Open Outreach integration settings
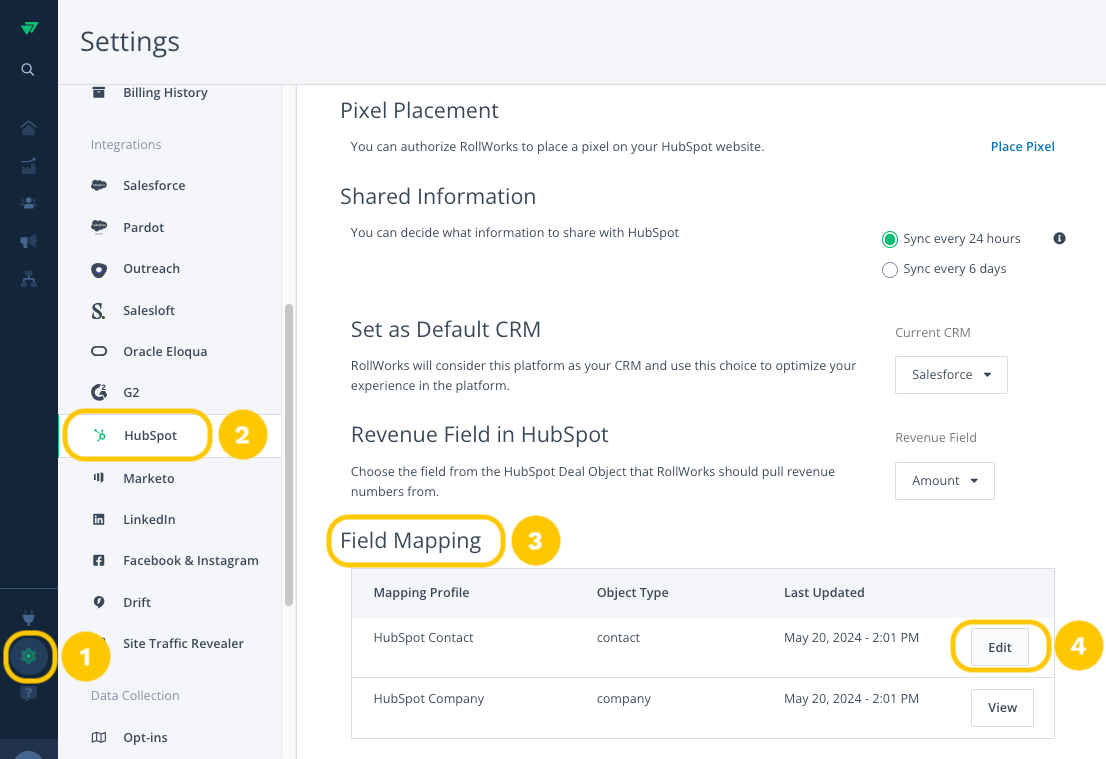1106x759 pixels. click(151, 269)
